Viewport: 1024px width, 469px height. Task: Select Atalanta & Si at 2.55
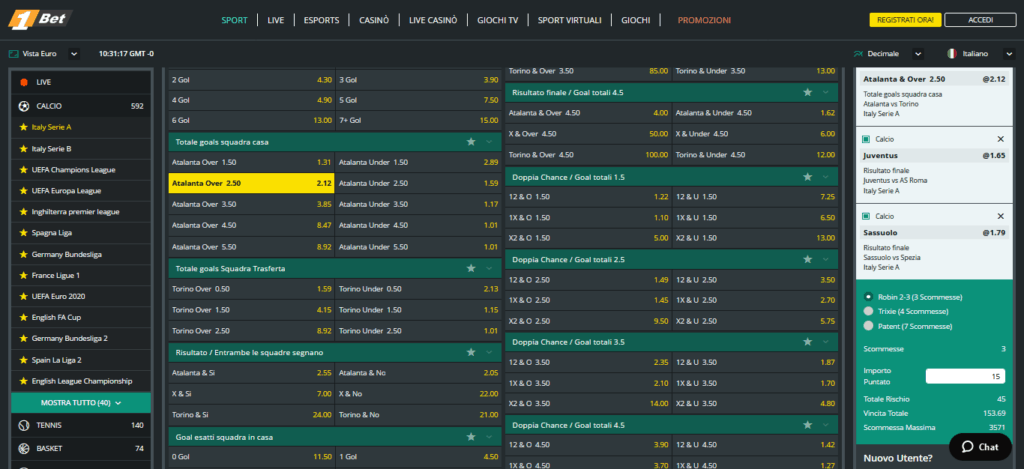pos(251,373)
